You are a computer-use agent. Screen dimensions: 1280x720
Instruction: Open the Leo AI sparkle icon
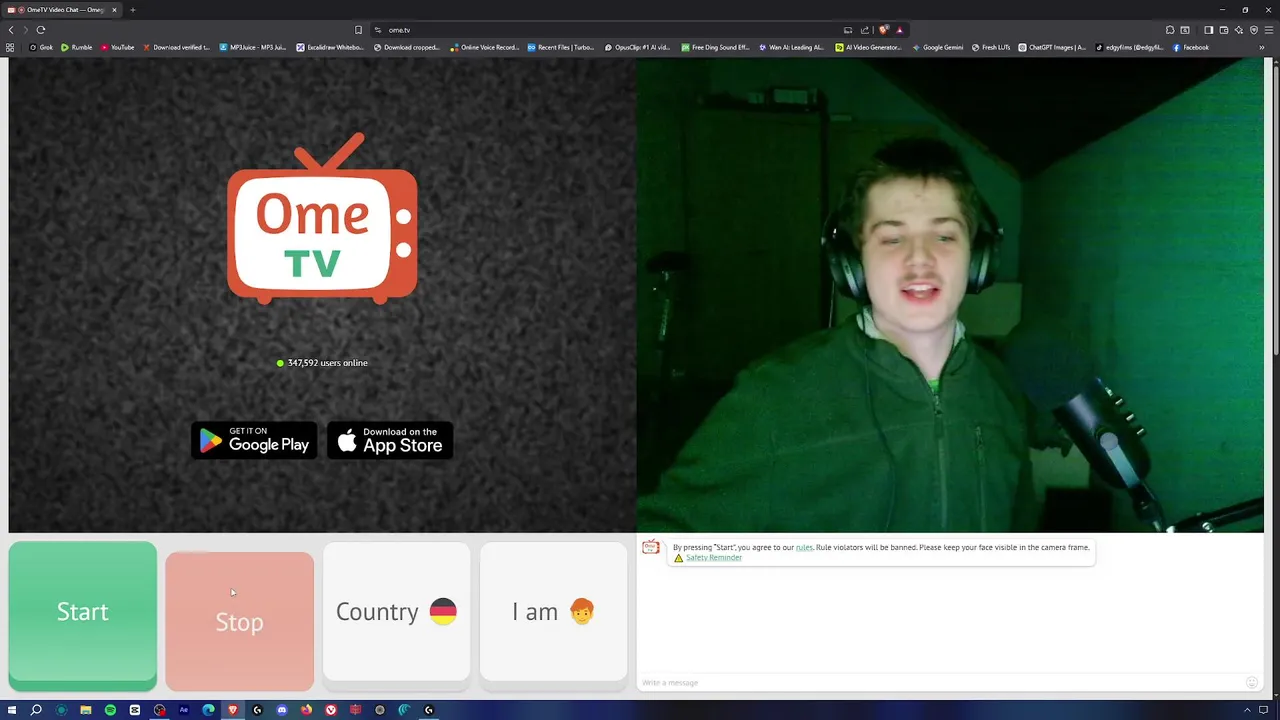pyautogui.click(x=1238, y=30)
